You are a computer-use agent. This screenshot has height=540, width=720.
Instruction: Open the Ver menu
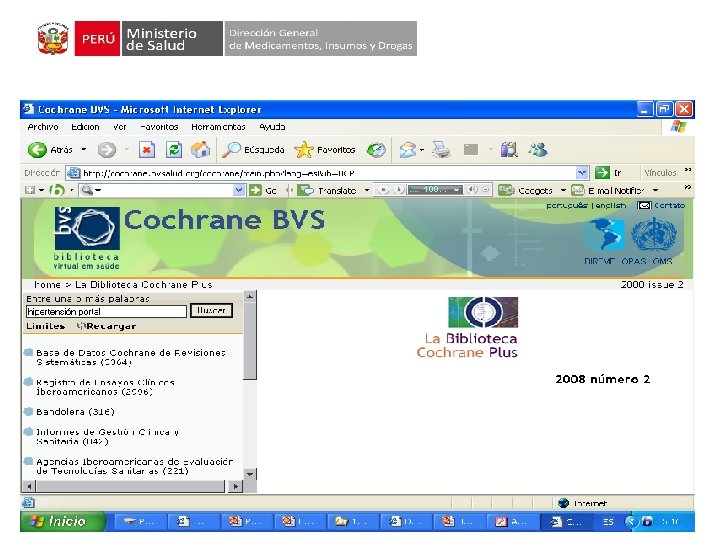tap(119, 127)
